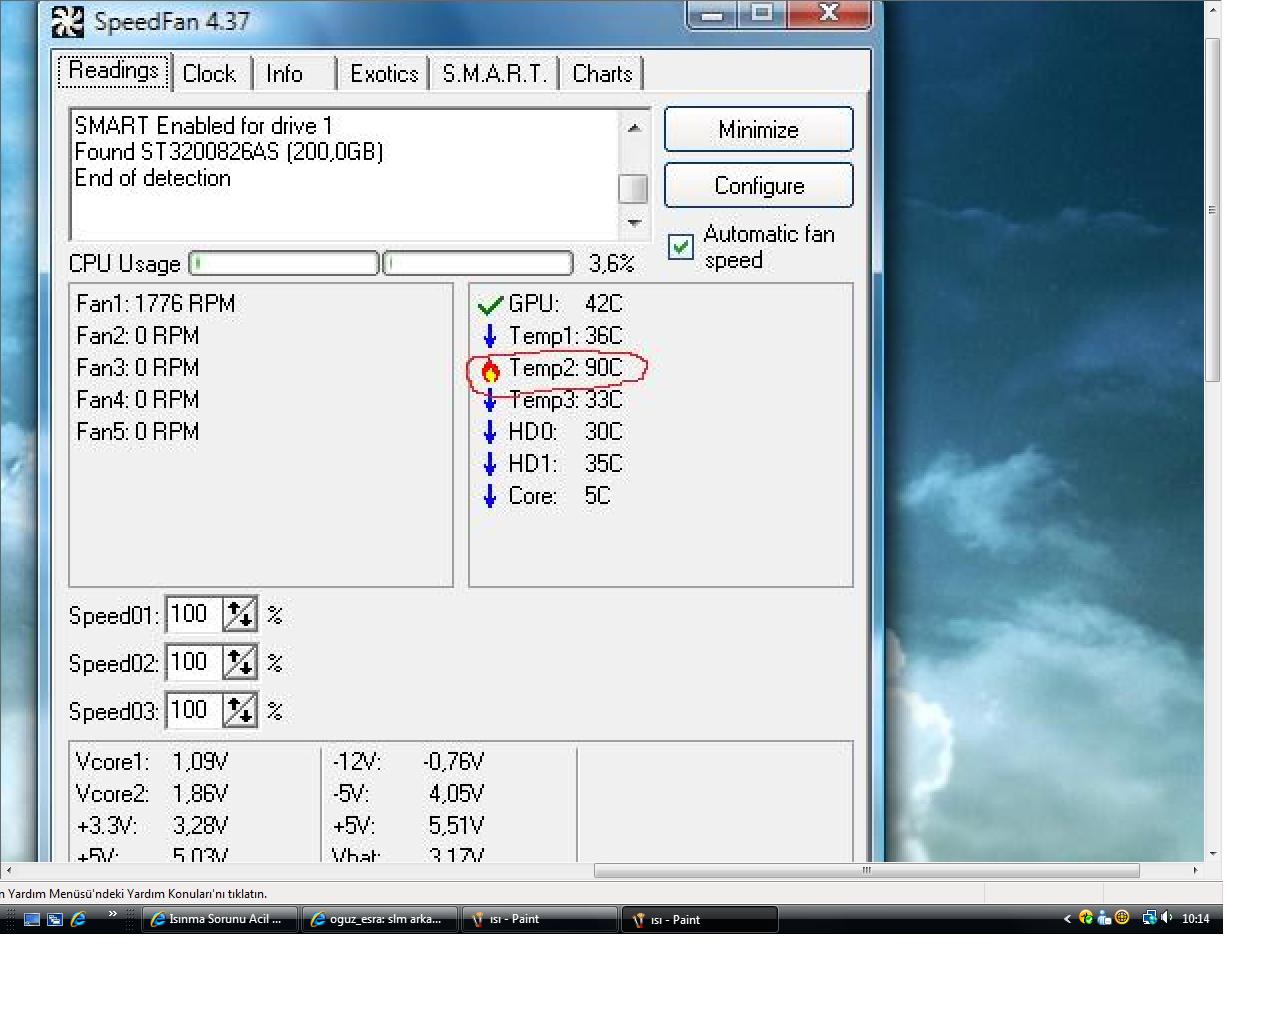Expand the quick launch overflow chevron
1280x1024 pixels.
[x=112, y=914]
